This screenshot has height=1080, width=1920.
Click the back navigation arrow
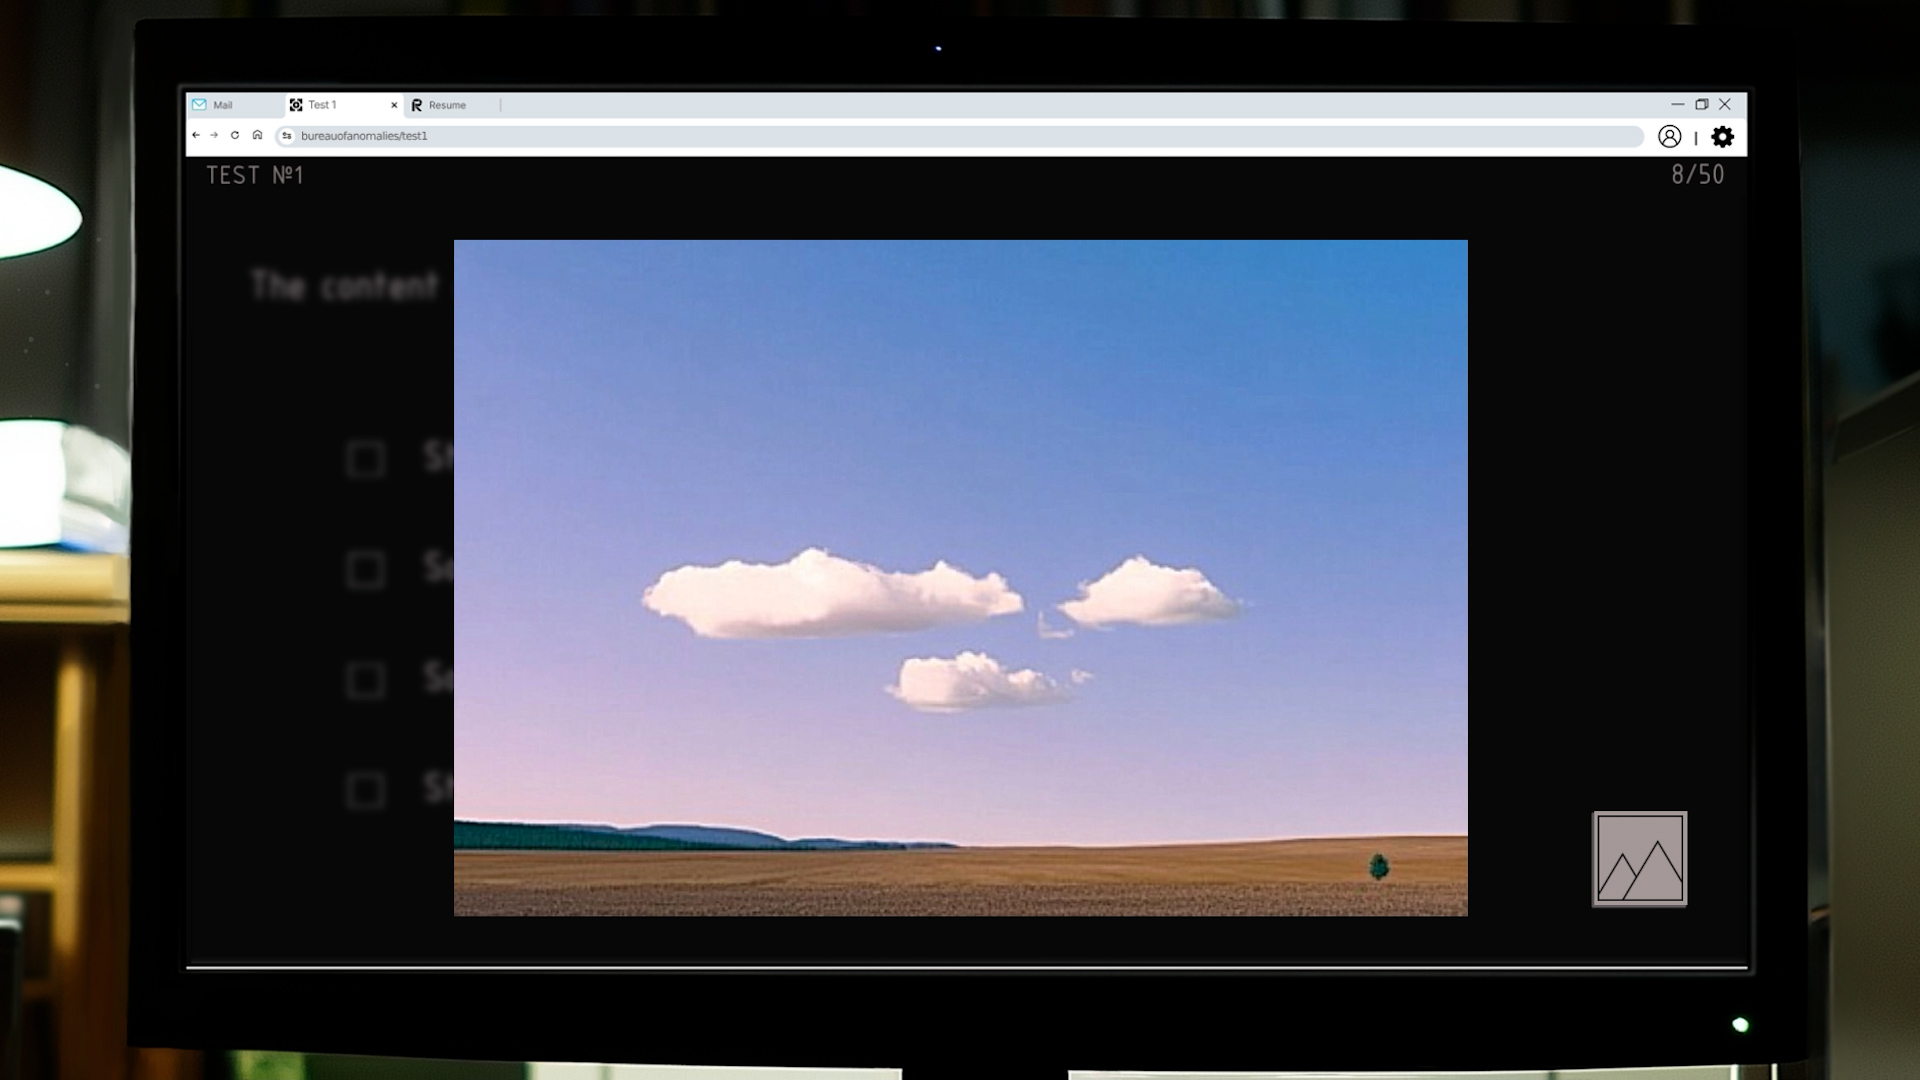(195, 134)
